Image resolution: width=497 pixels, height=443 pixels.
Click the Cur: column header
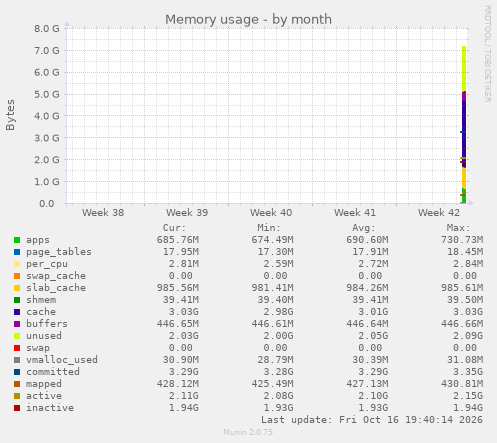[174, 228]
